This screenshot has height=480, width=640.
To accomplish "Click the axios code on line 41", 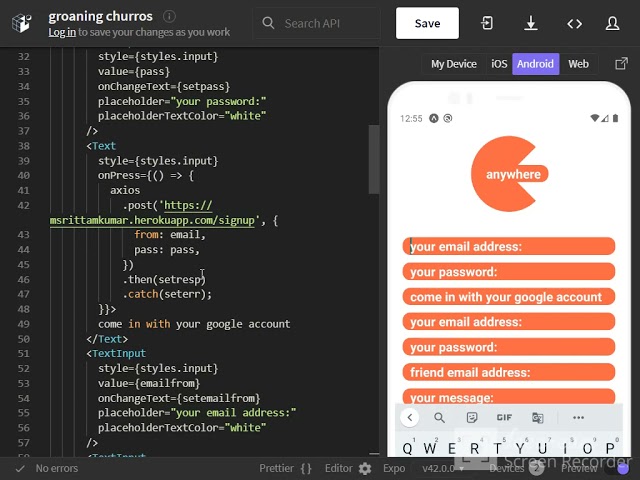I will 125,191.
